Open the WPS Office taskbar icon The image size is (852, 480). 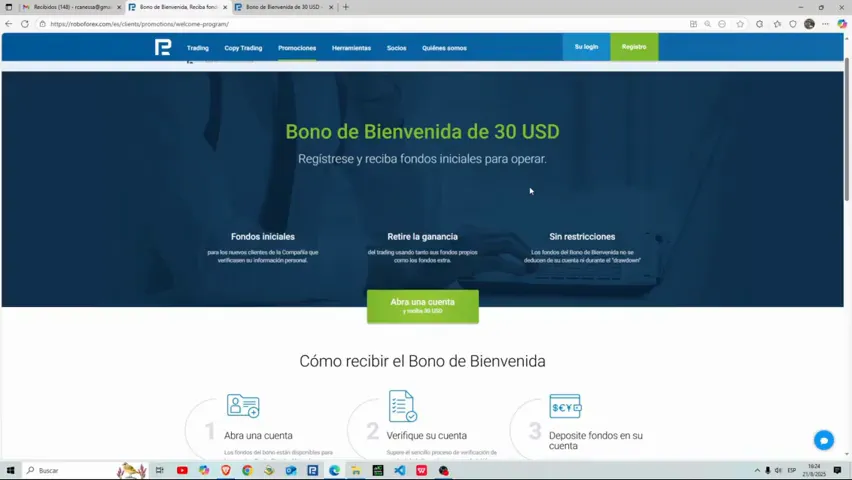(x=421, y=470)
